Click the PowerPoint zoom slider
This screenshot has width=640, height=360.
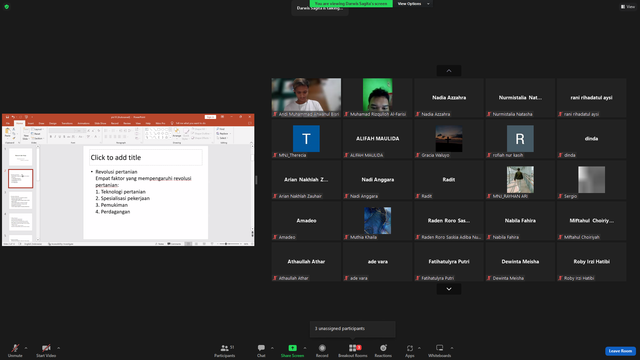coord(230,244)
